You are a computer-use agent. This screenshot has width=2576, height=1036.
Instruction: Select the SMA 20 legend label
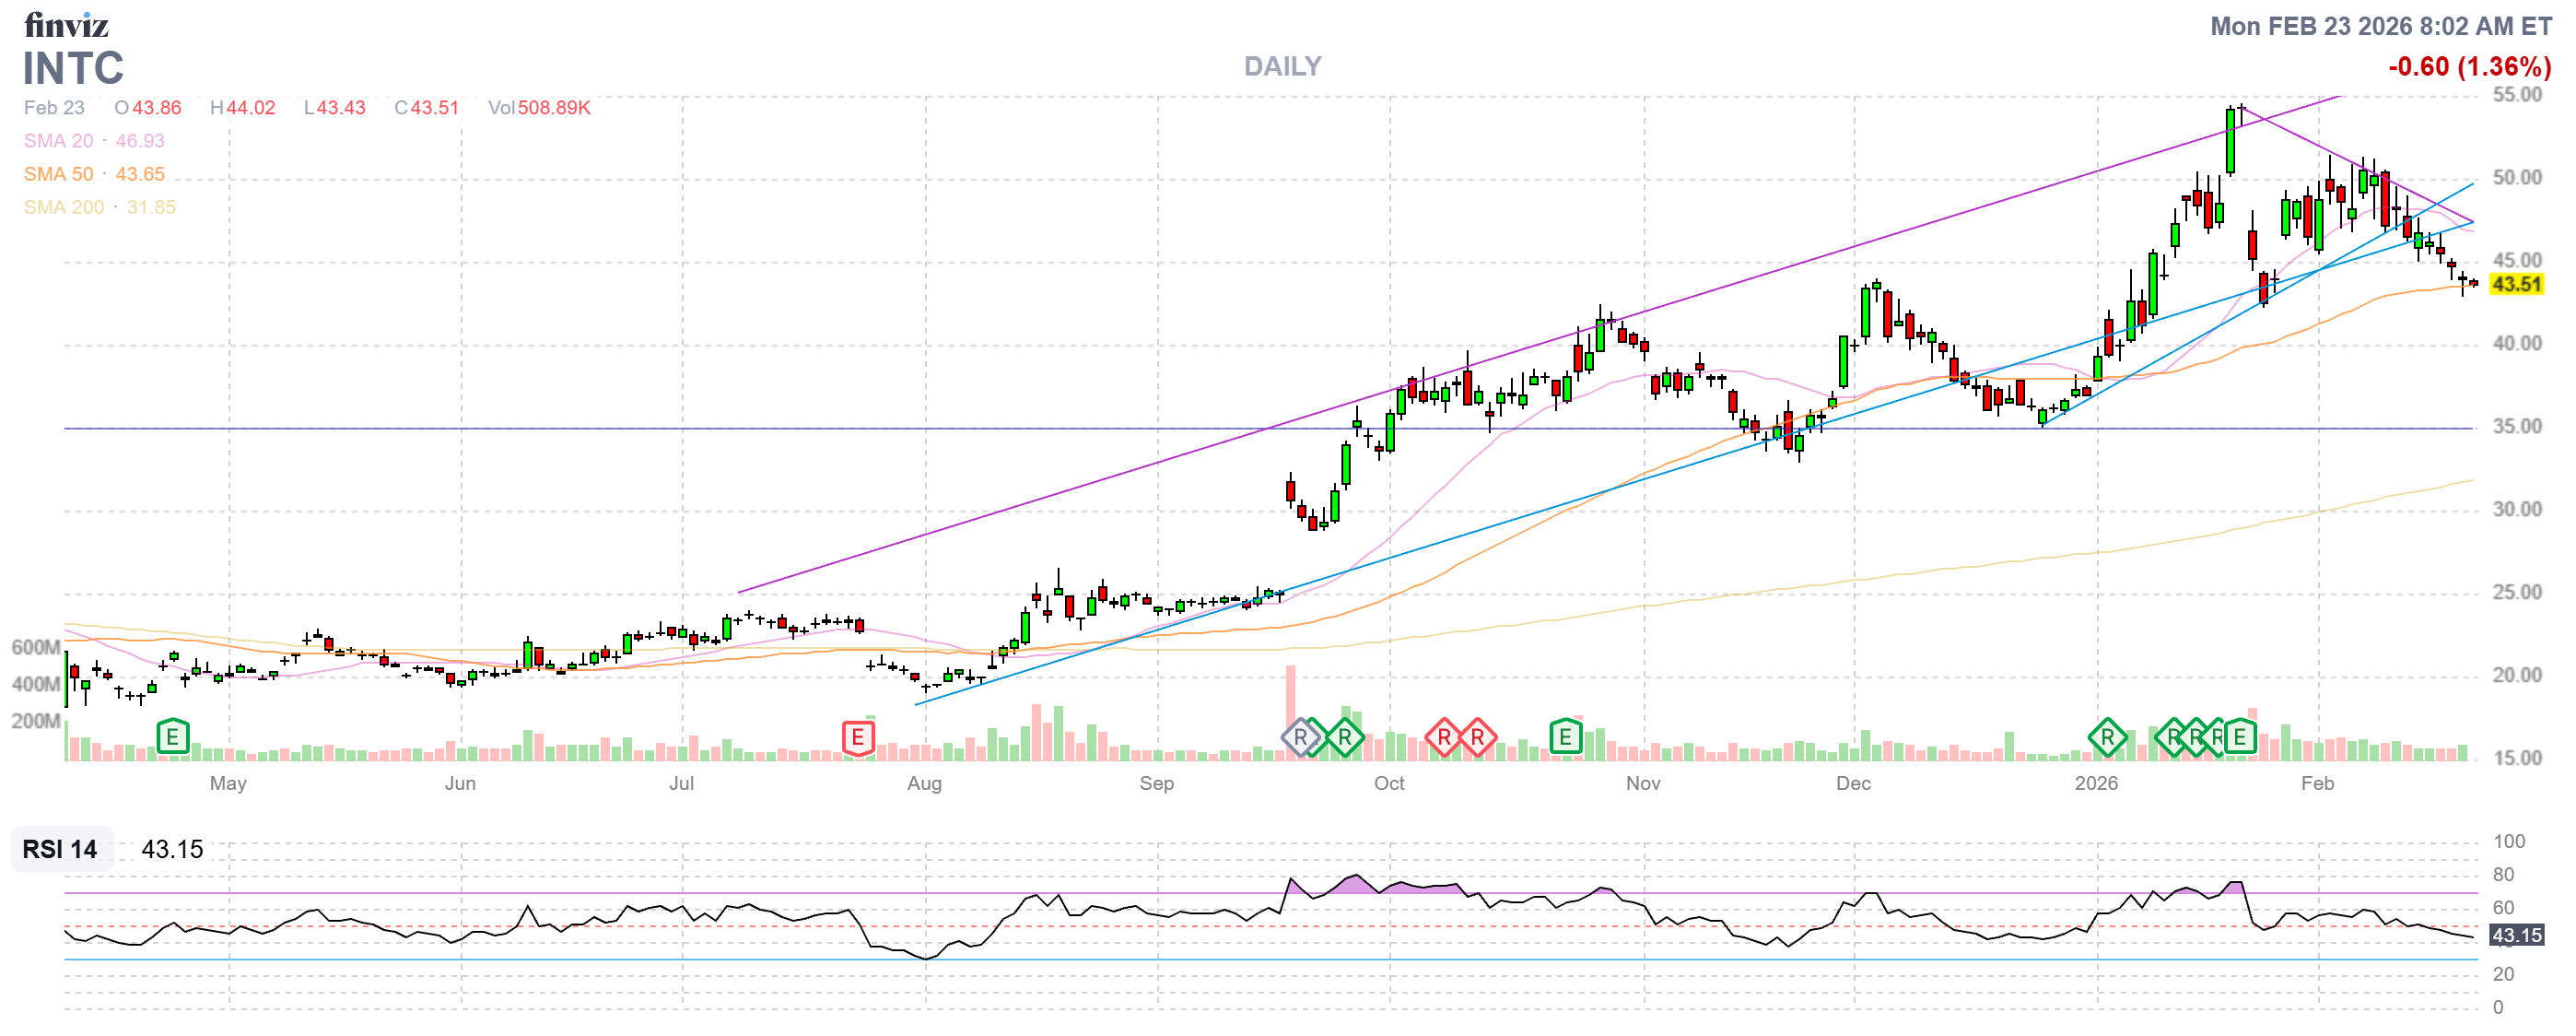coord(58,141)
